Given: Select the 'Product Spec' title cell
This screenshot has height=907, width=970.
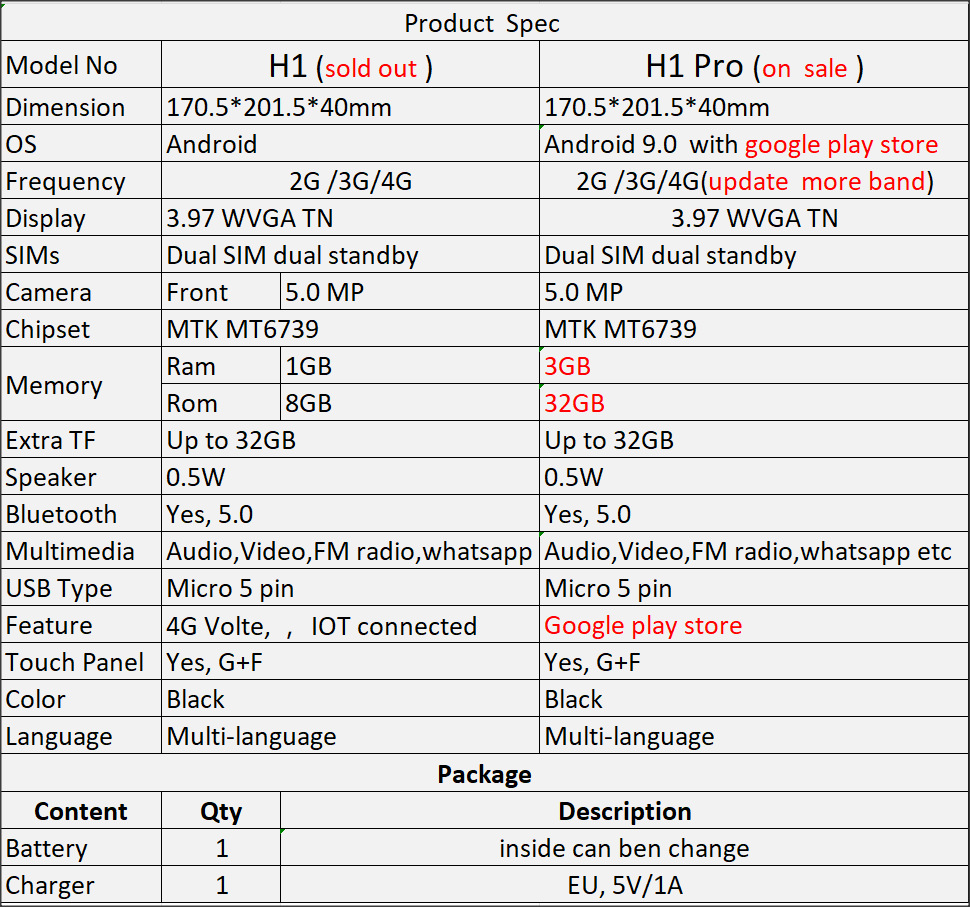Looking at the screenshot, I should point(485,23).
